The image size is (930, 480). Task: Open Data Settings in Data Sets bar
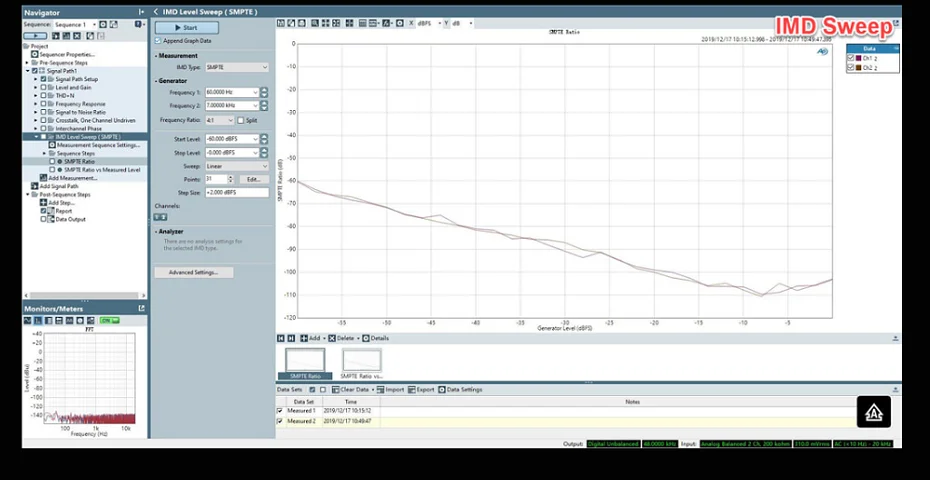pyautogui.click(x=443, y=389)
